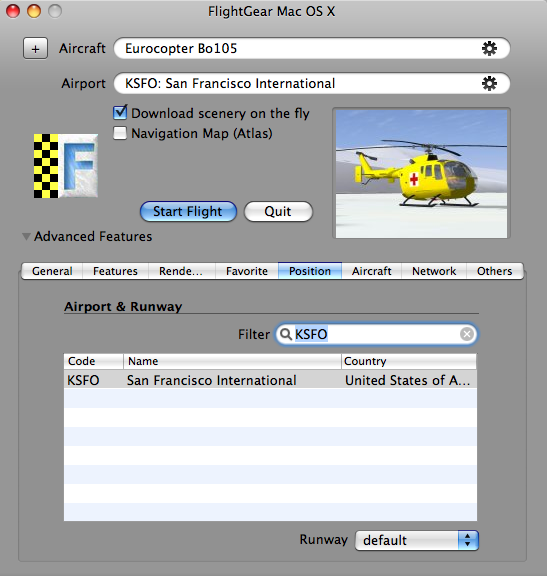
Task: Sort by the Country column header
Action: (x=409, y=361)
